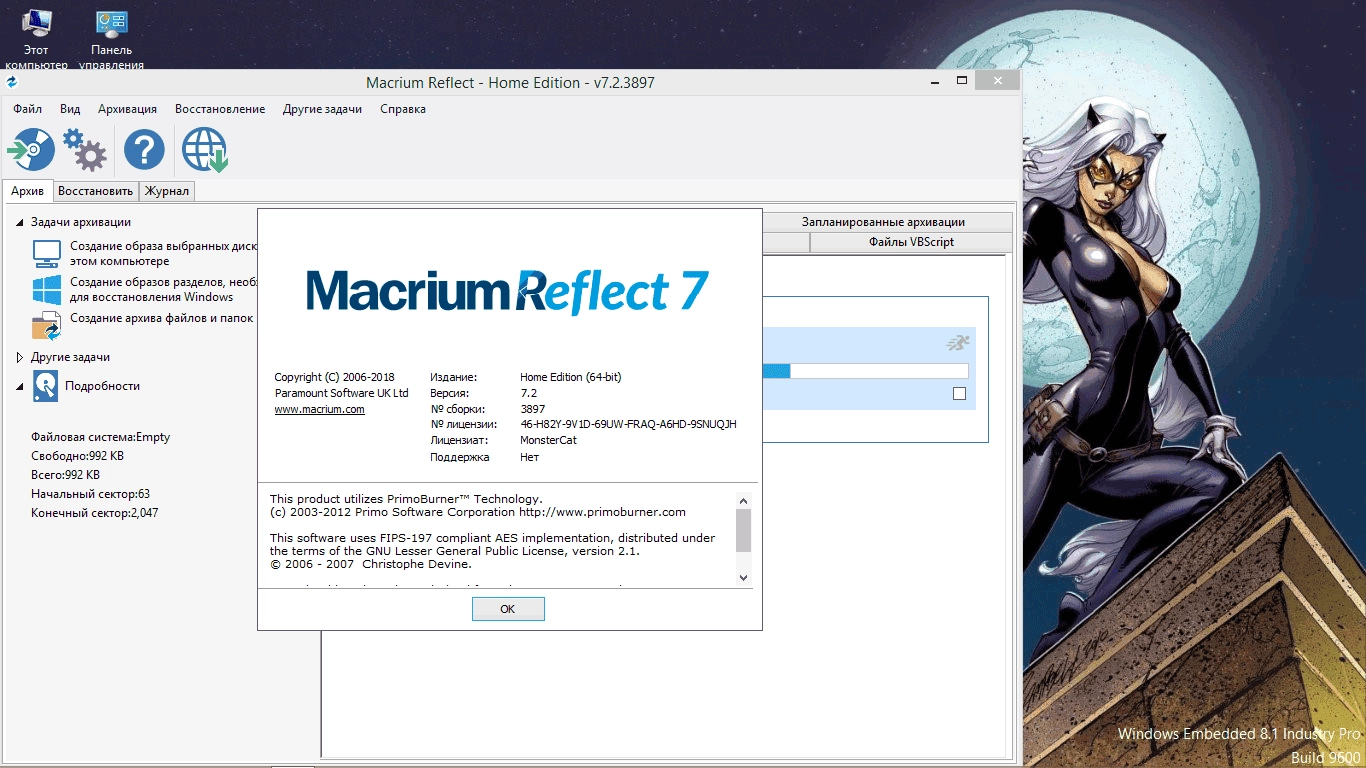This screenshot has width=1366, height=768.
Task: Select the Файлы VBScript tab
Action: coord(911,242)
